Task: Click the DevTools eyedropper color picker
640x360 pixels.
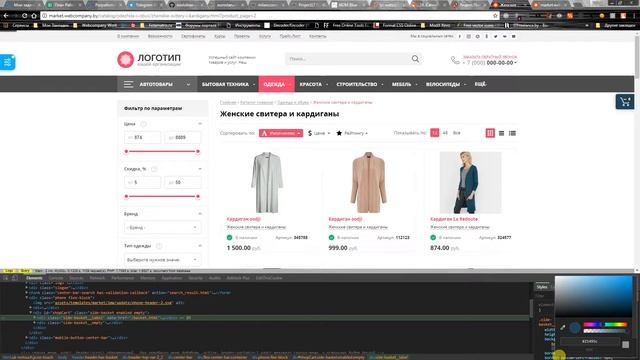Action: [563, 327]
